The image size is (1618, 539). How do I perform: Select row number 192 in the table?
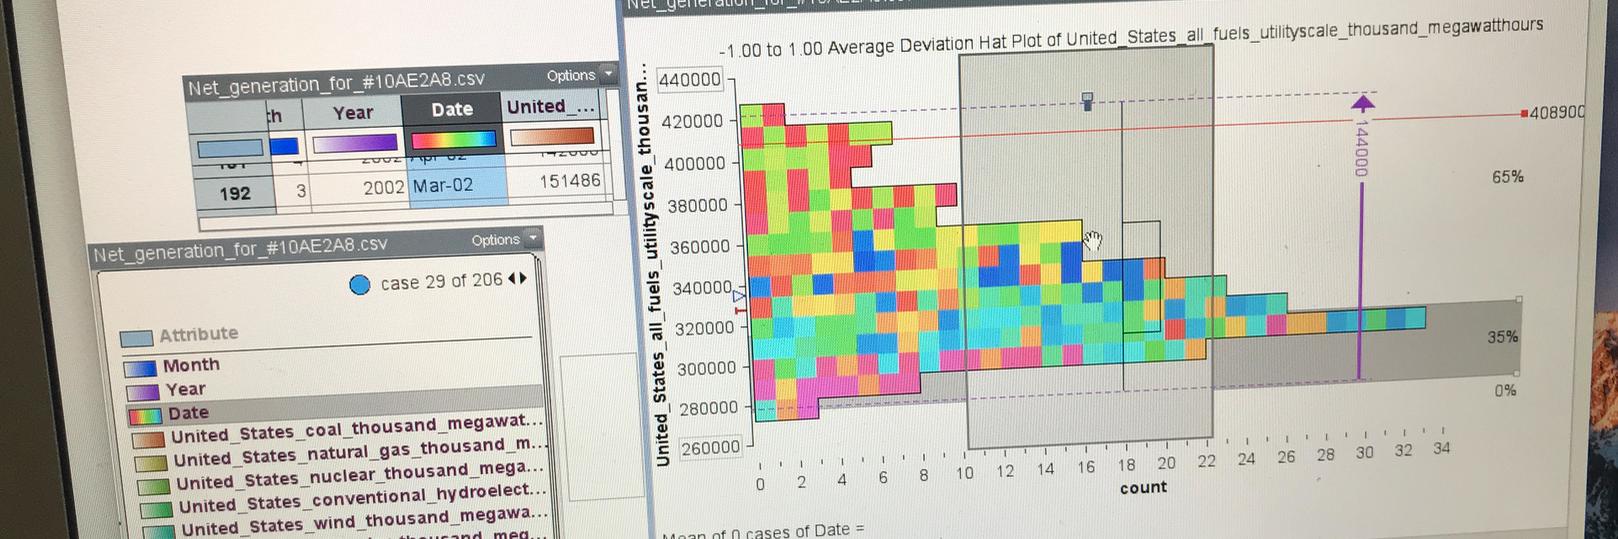(235, 193)
